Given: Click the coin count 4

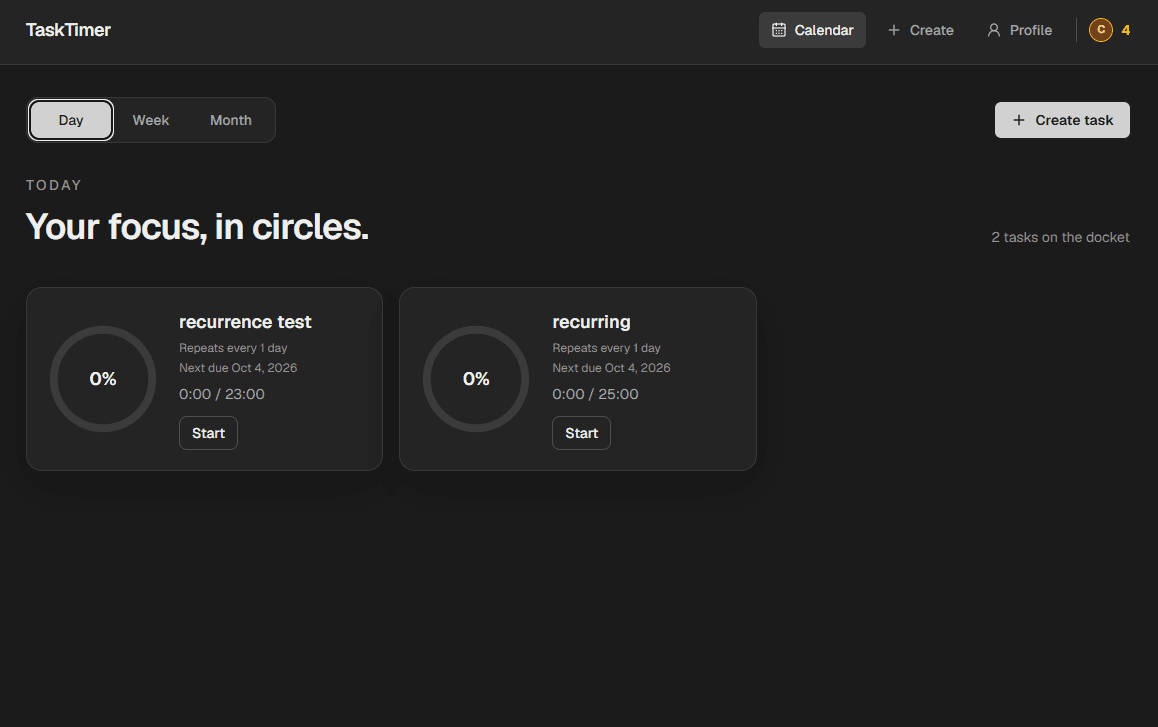Looking at the screenshot, I should 1126,30.
